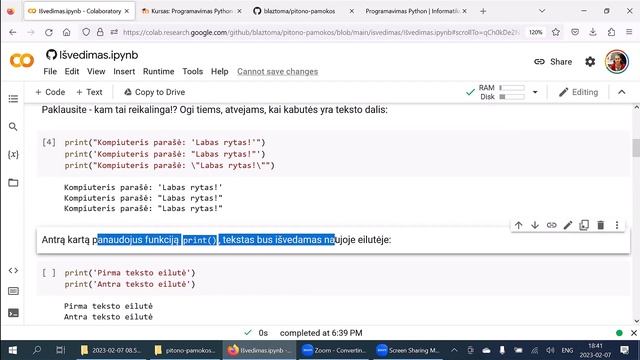Bookmark this page with the star

pos(556,32)
